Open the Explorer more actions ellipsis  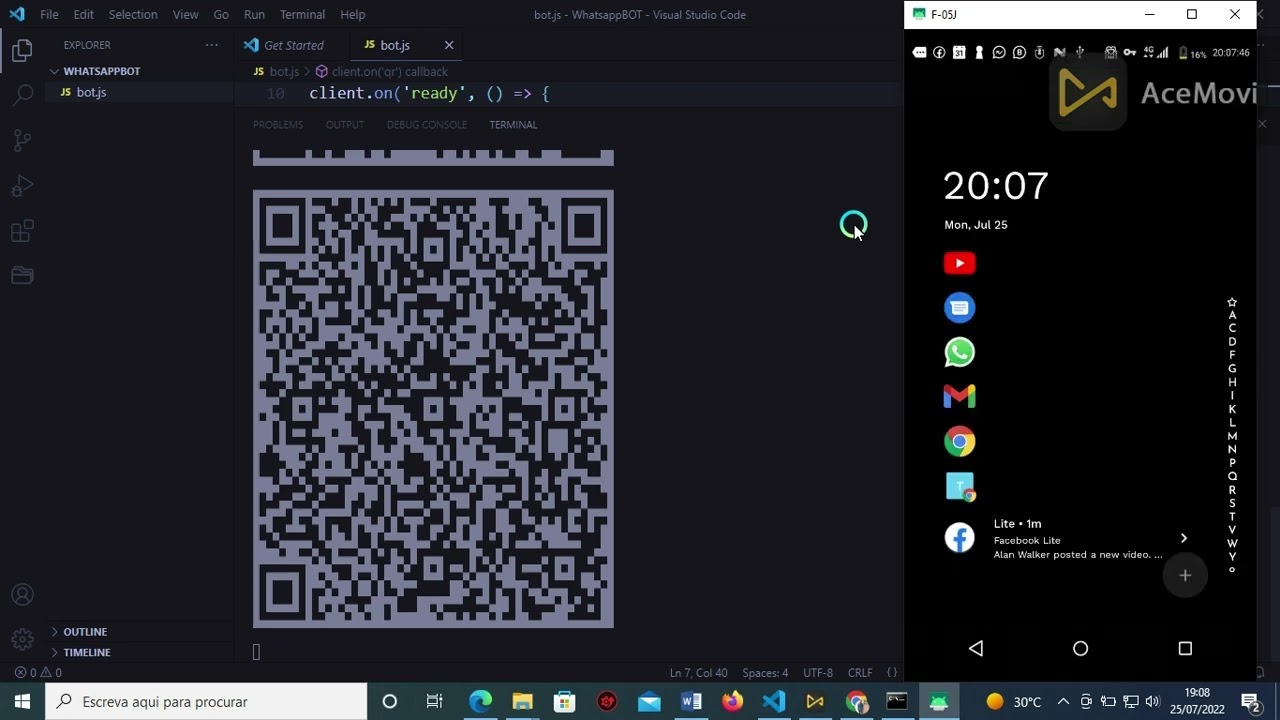[211, 45]
